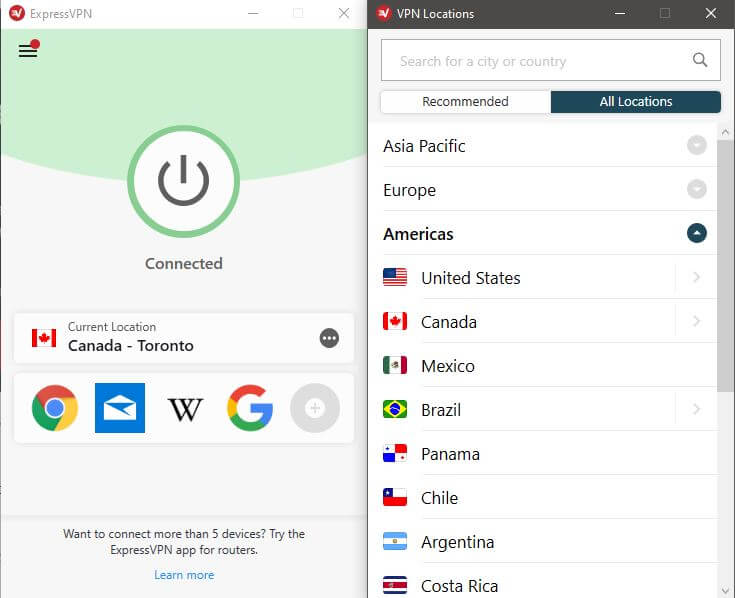Close the VPN Locations window
This screenshot has height=598, width=735.
coord(711,13)
